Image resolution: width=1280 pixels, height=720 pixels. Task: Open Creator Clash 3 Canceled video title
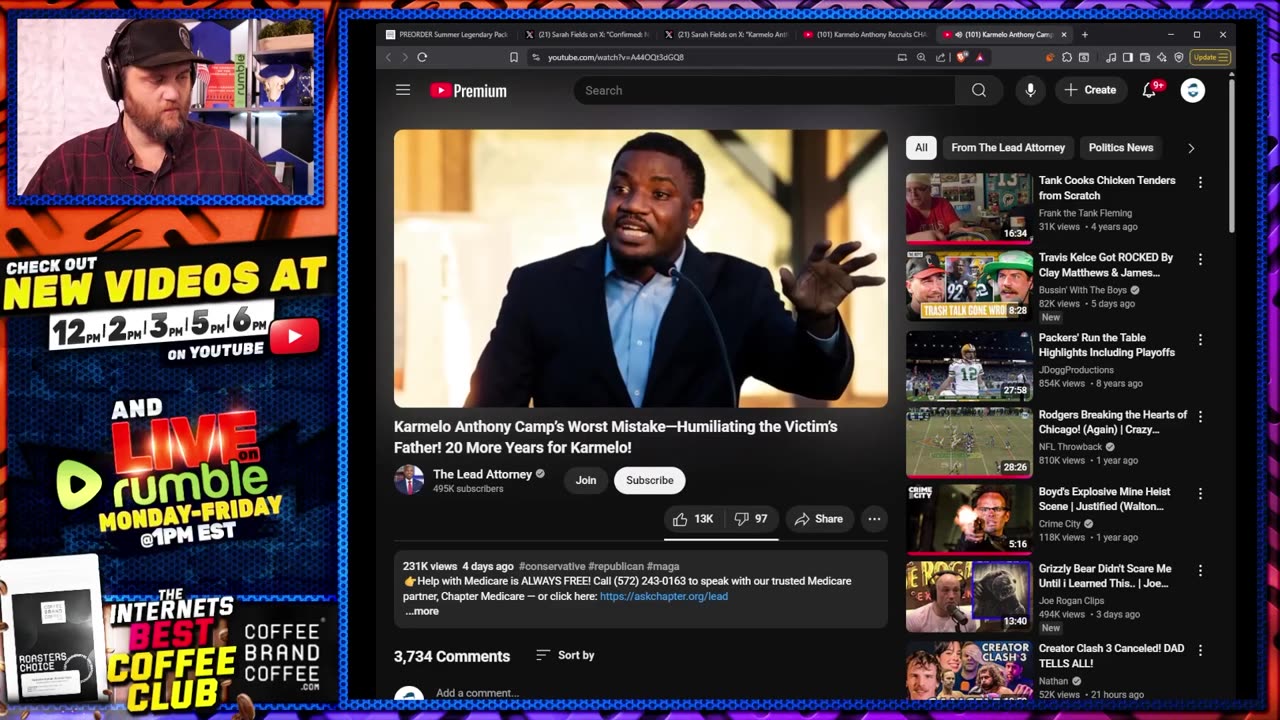tap(1111, 656)
